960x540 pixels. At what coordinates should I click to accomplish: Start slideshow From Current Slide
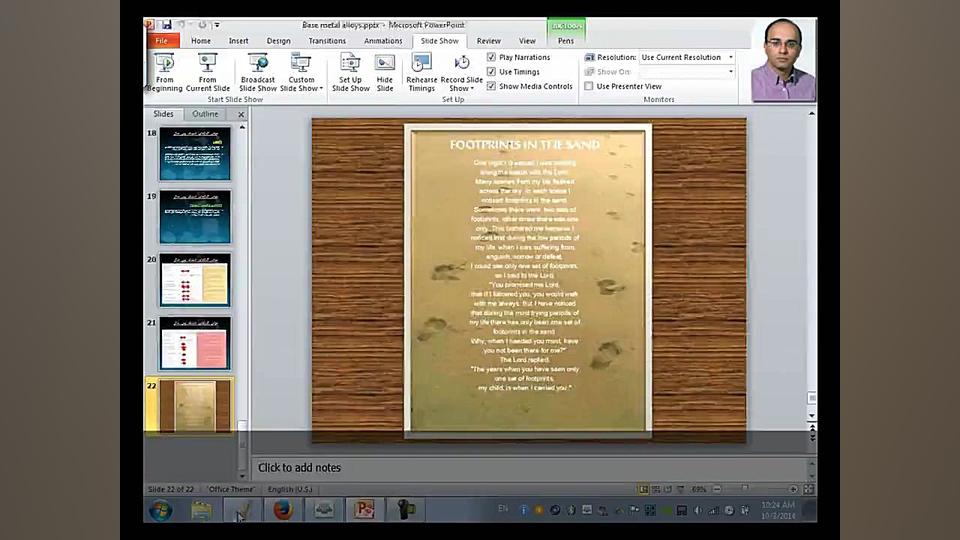[208, 72]
